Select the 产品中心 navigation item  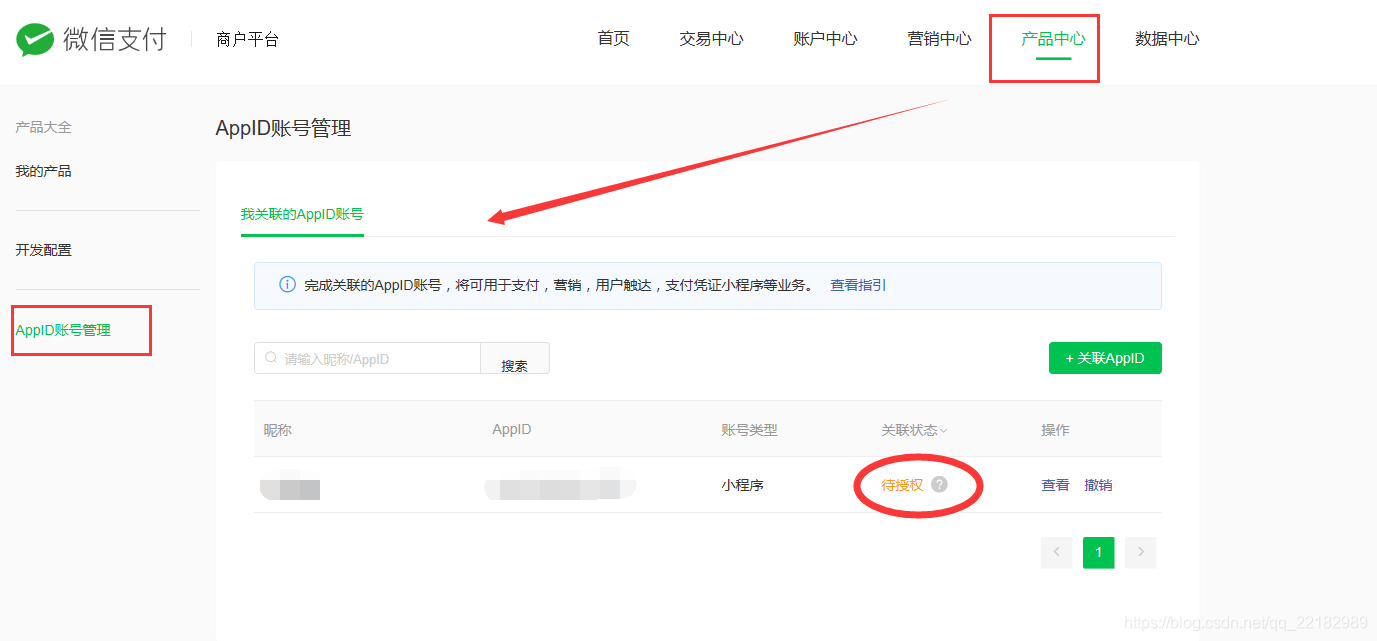[1053, 39]
